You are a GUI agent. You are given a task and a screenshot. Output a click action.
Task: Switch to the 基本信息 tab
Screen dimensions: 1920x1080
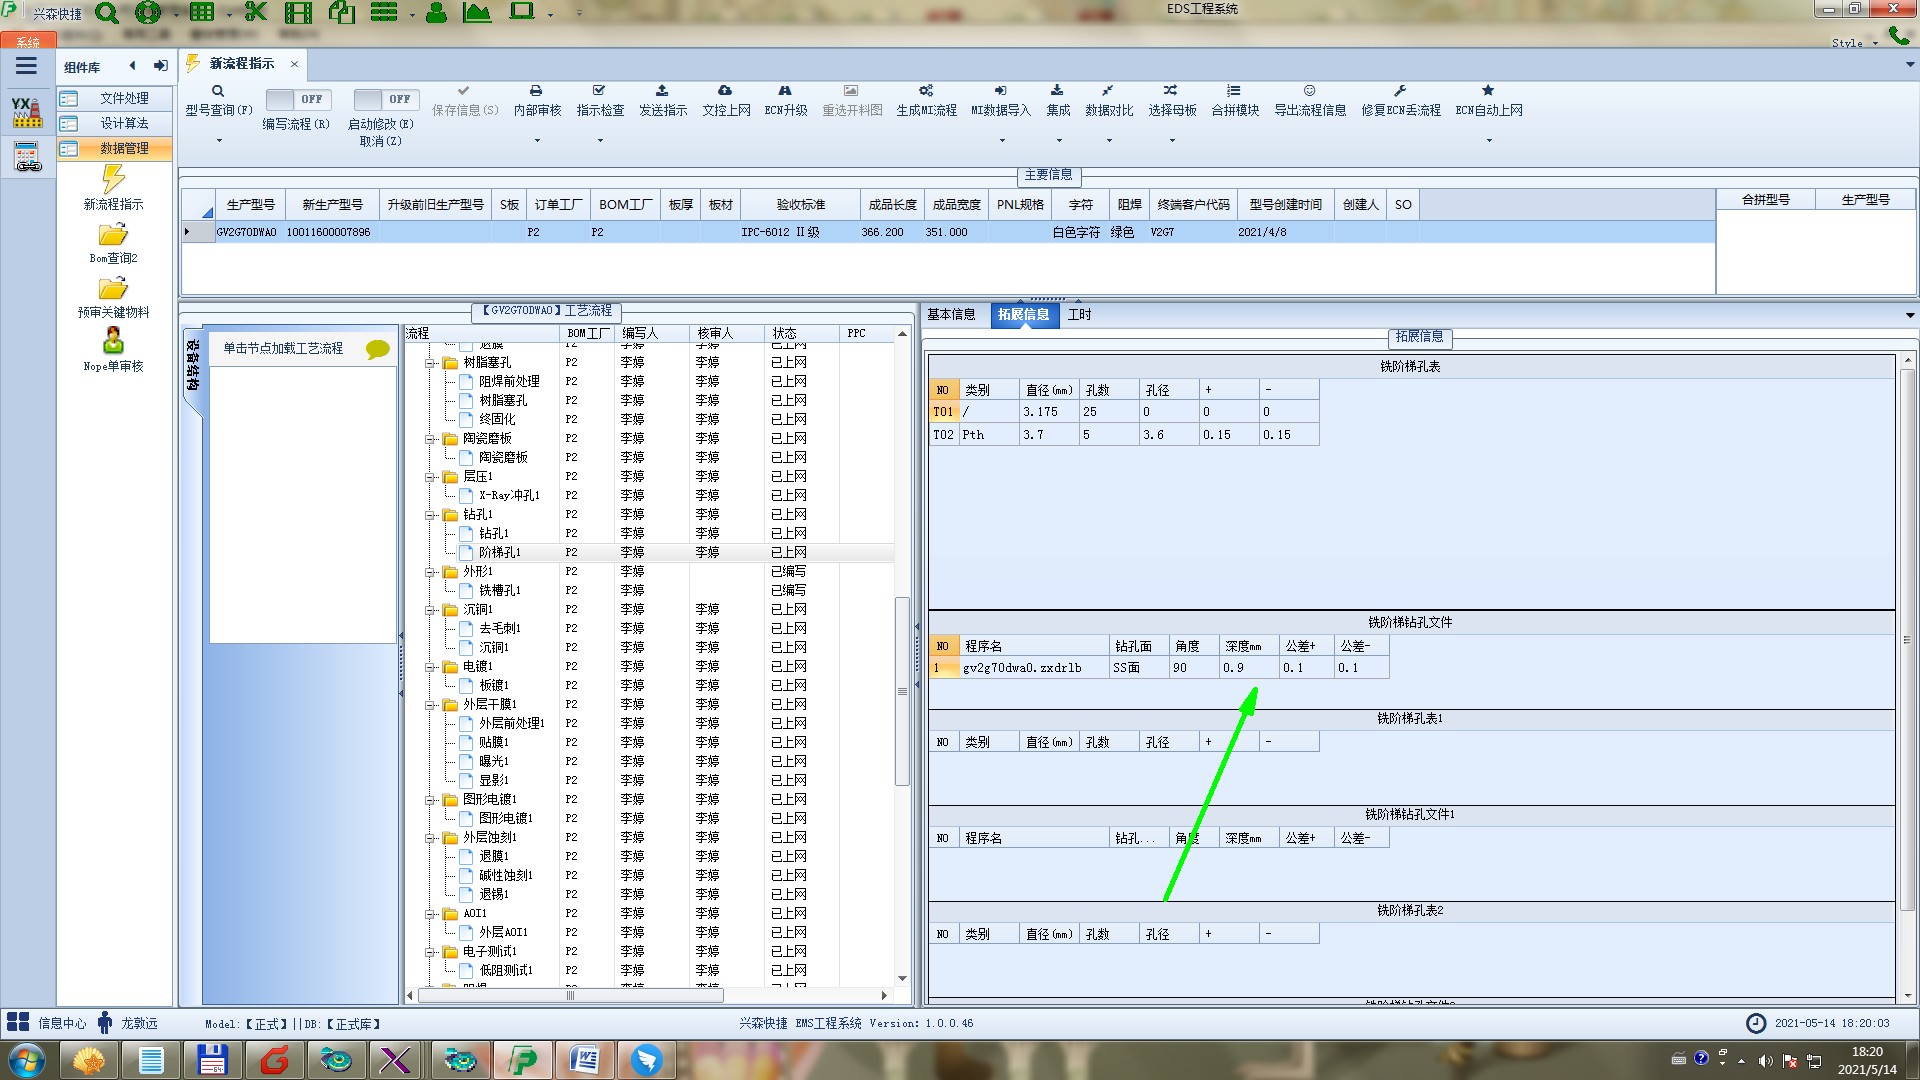[951, 315]
